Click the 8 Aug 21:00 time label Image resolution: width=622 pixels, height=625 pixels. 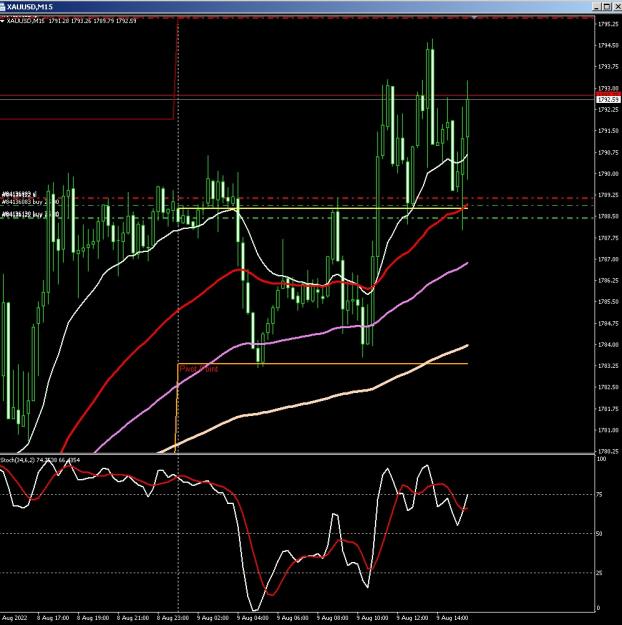(x=133, y=618)
